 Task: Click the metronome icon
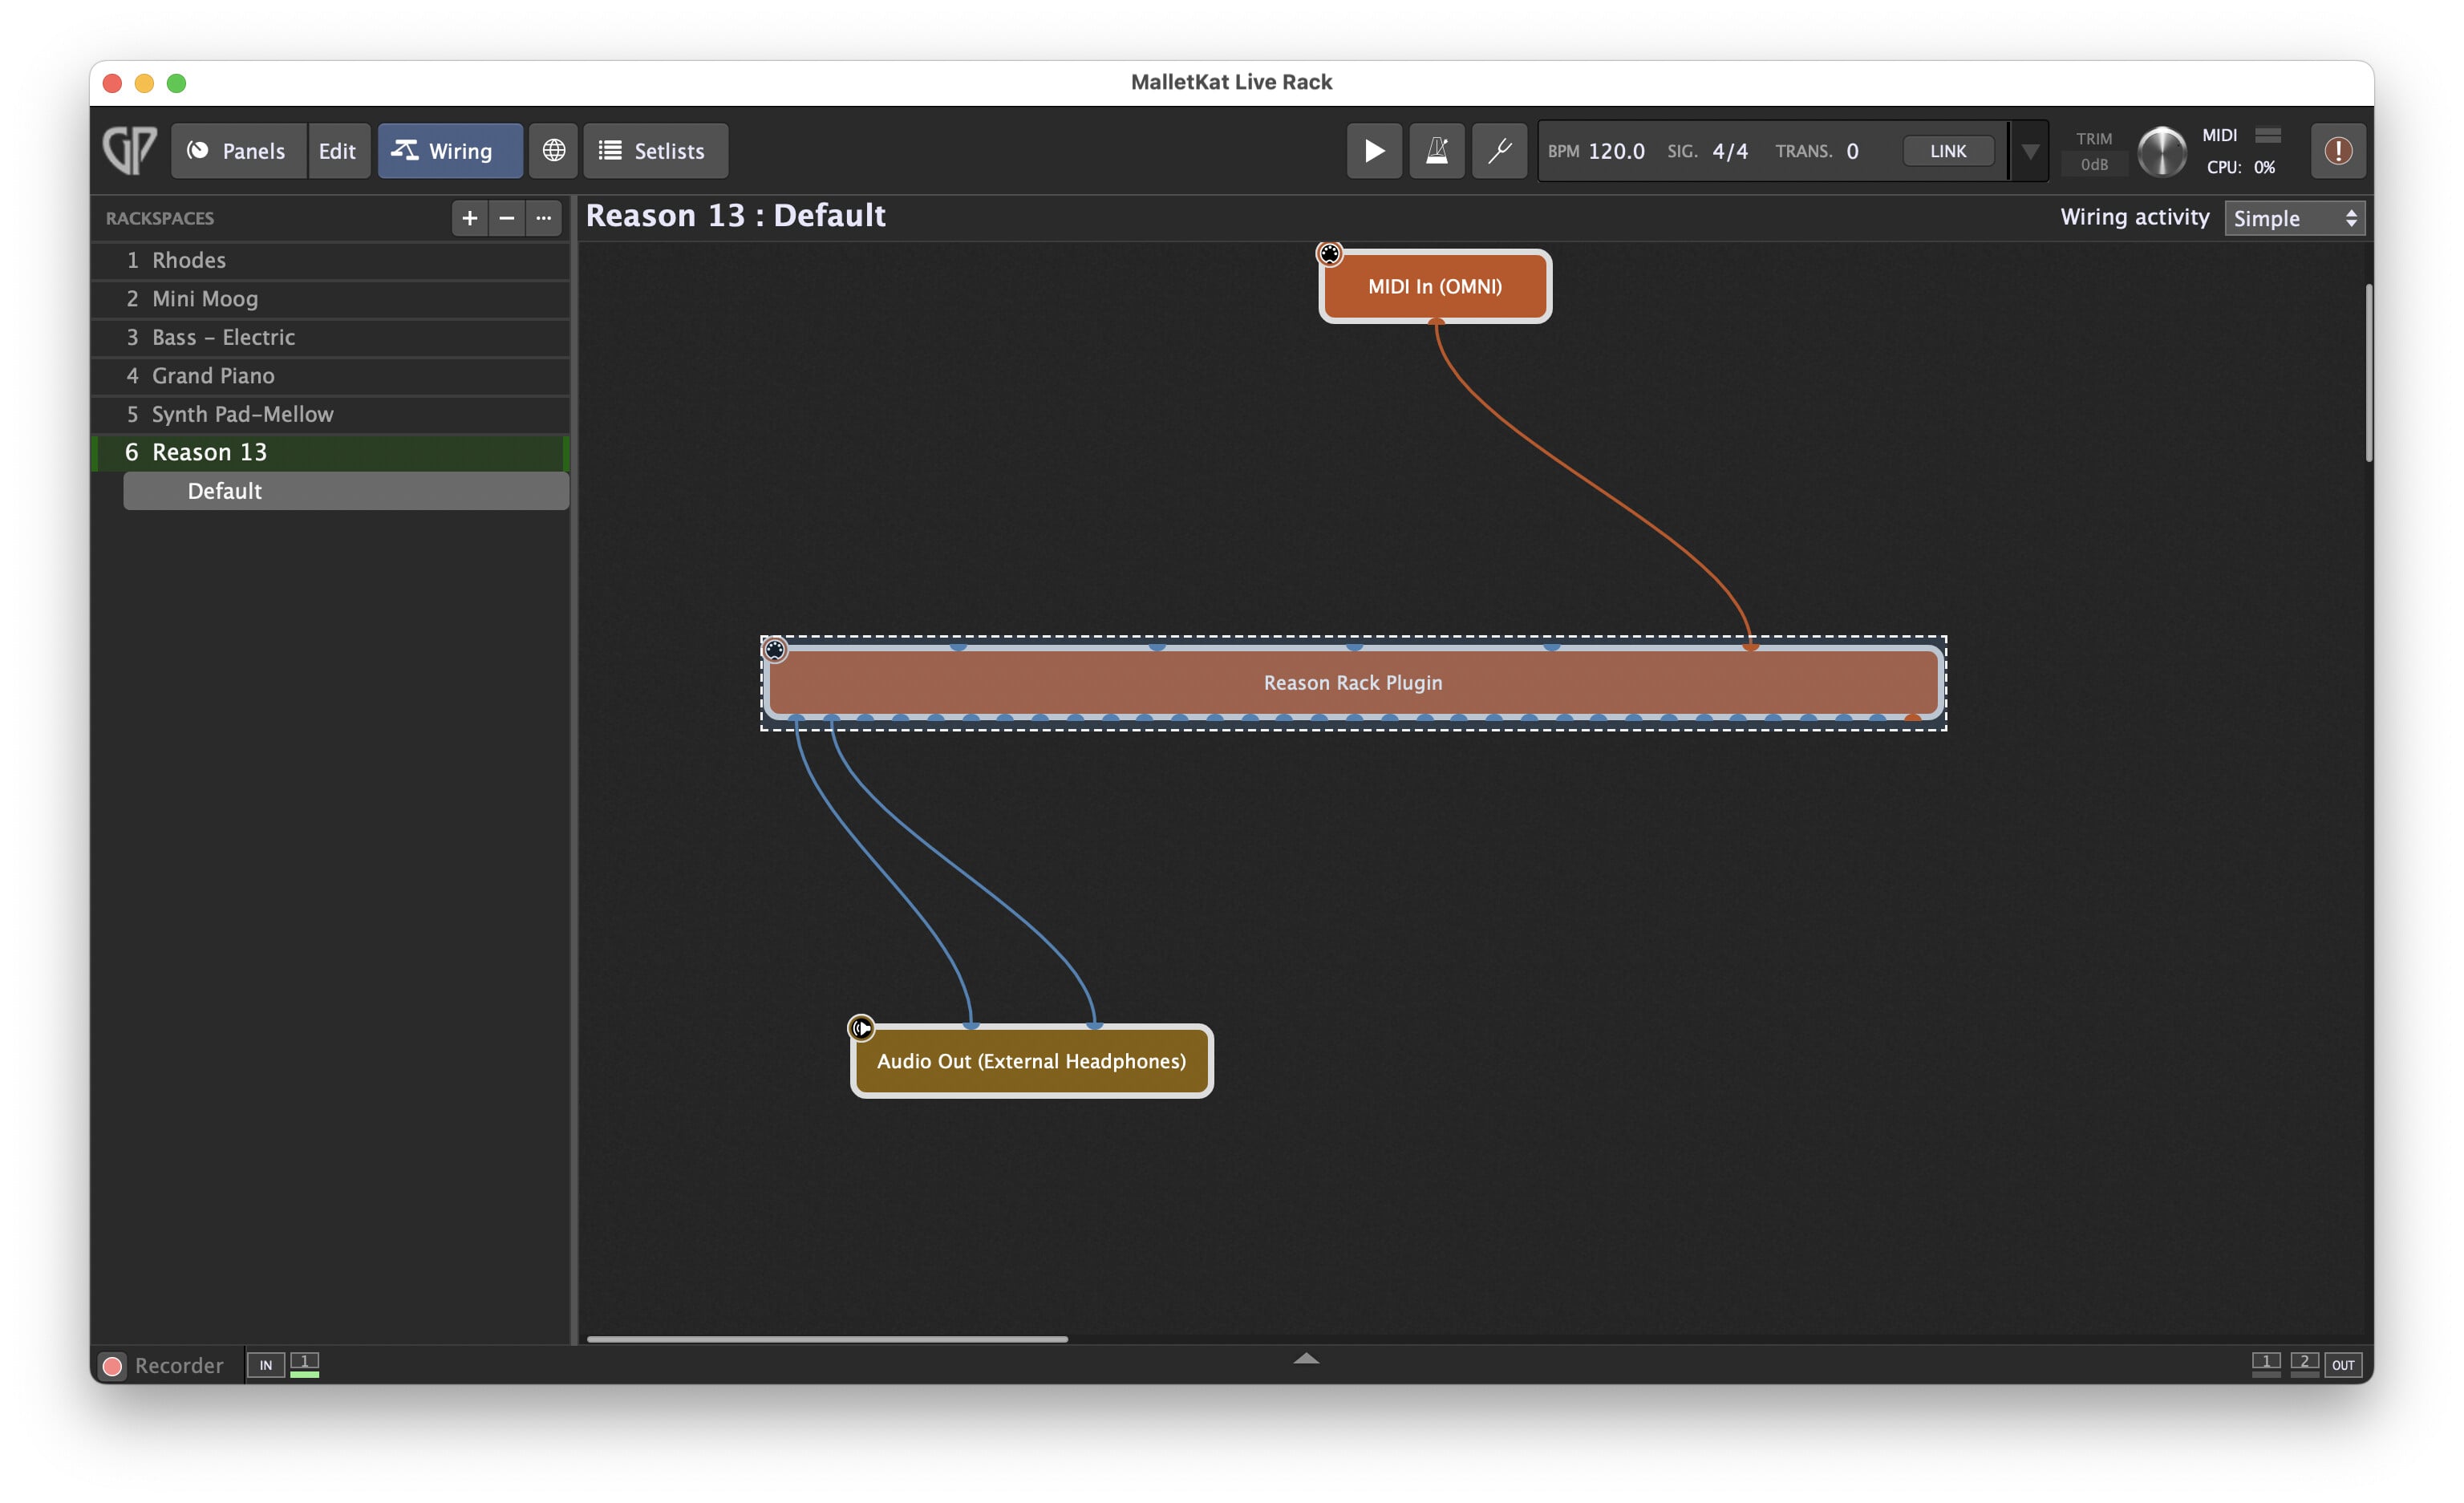1436,150
